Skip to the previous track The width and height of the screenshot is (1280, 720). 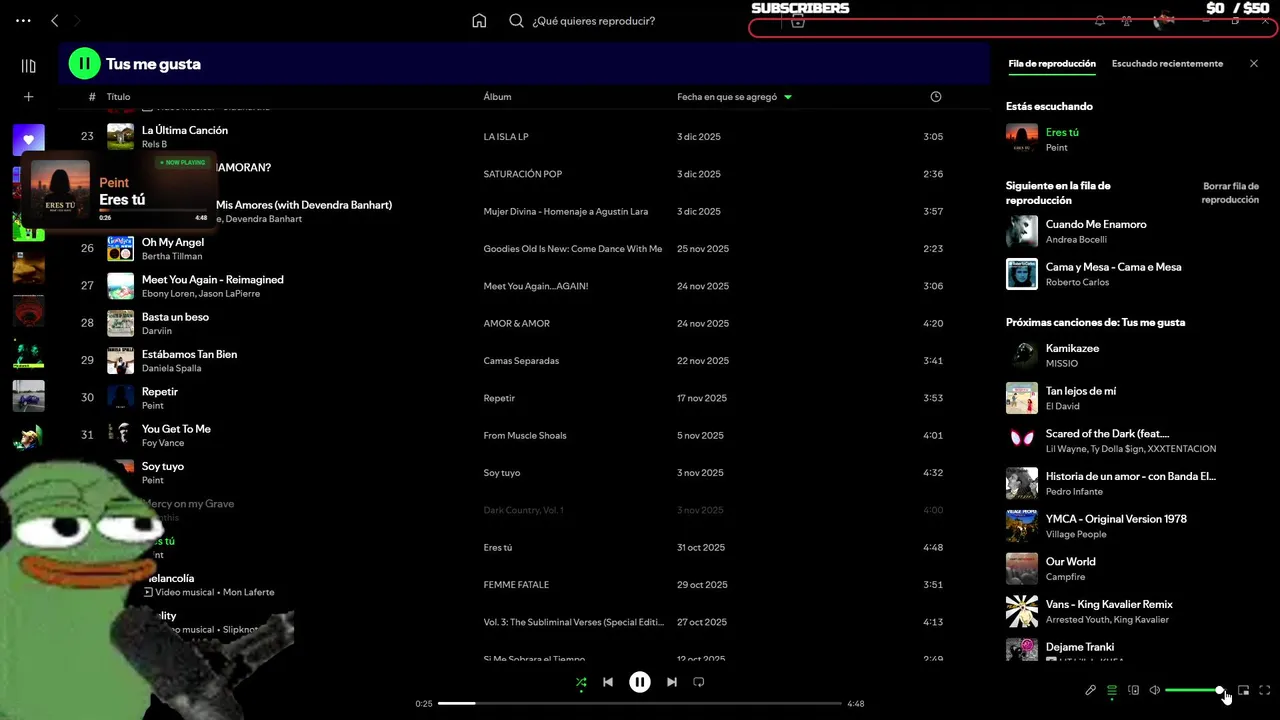607,682
